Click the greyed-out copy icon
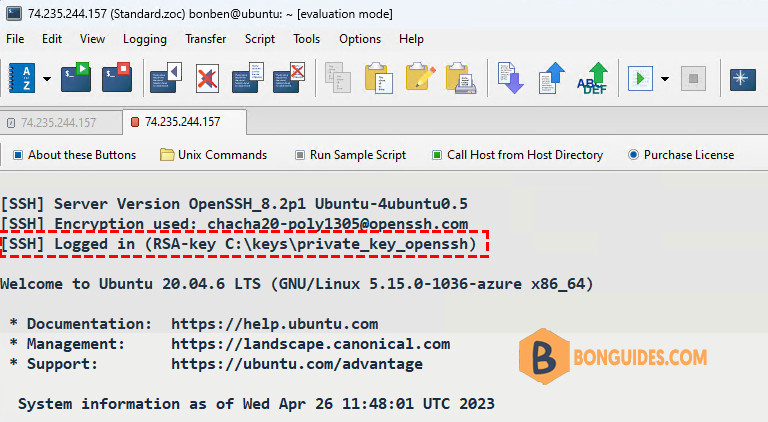 (338, 77)
